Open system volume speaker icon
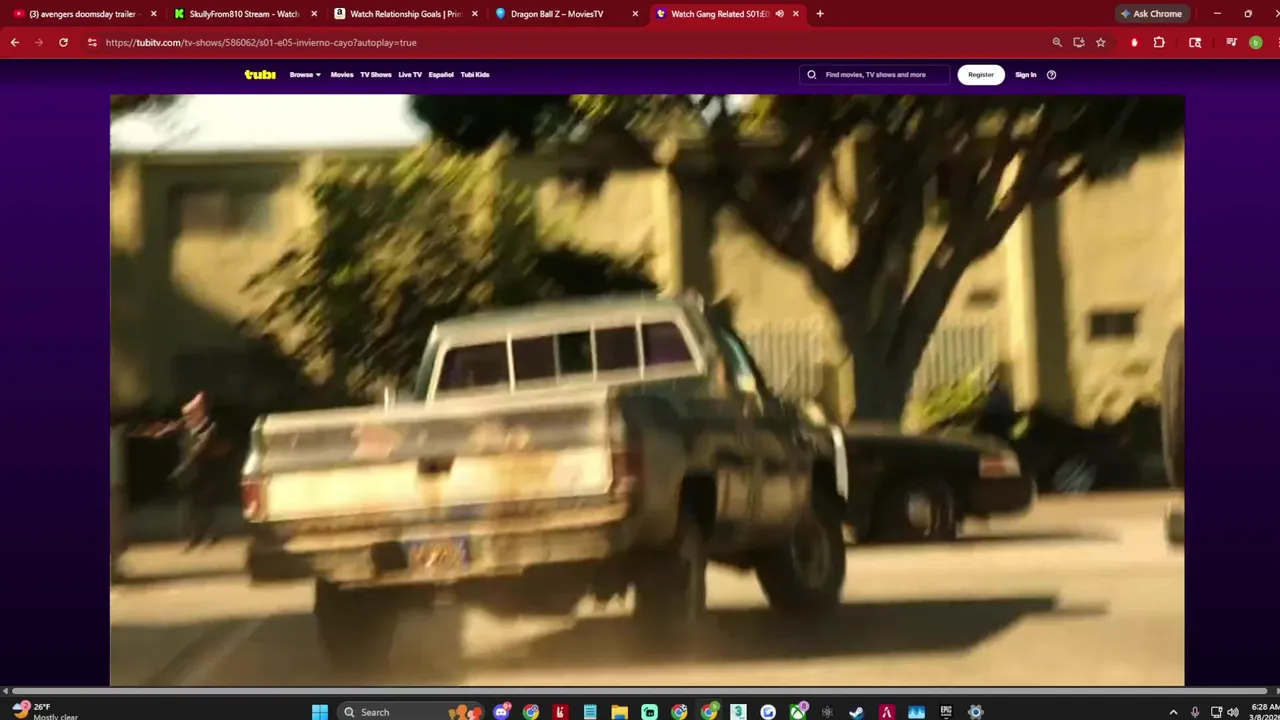This screenshot has height=720, width=1280. click(x=1233, y=712)
